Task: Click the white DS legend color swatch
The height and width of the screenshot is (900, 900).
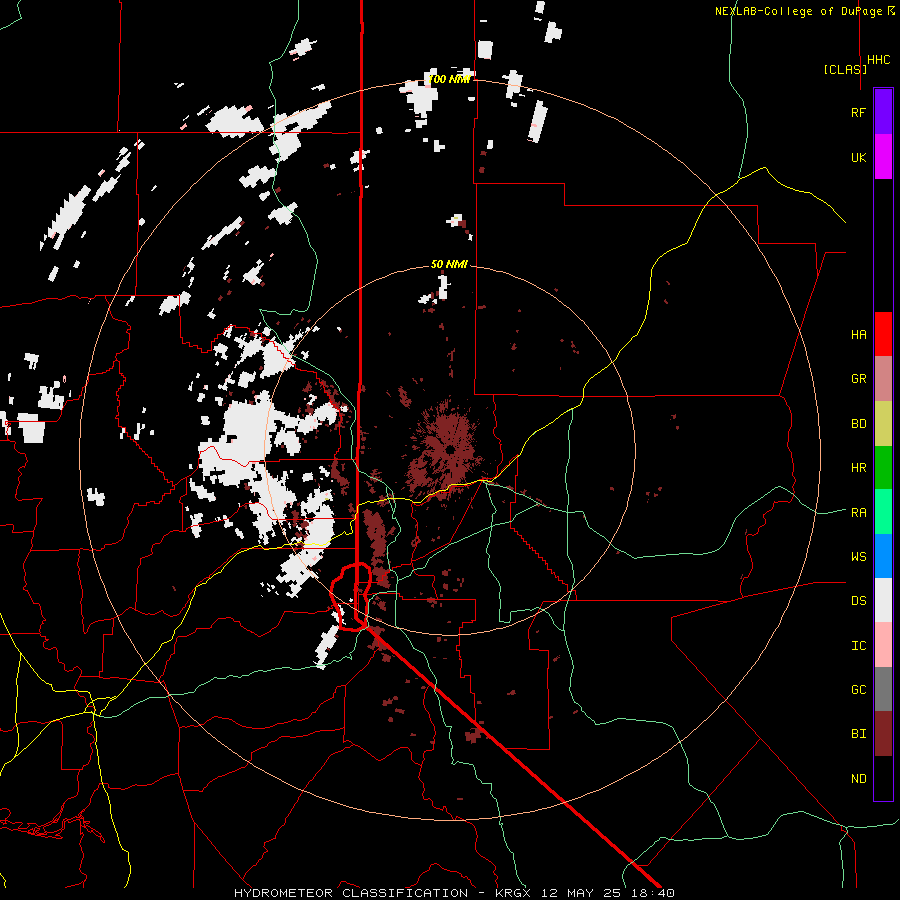Action: [883, 600]
